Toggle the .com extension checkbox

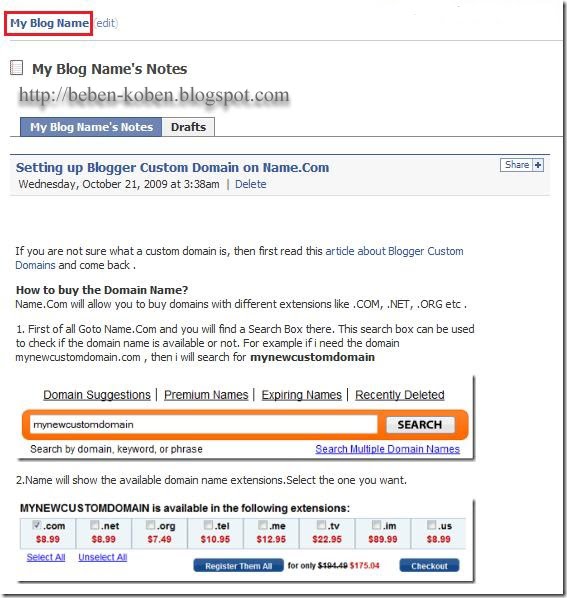[37, 525]
